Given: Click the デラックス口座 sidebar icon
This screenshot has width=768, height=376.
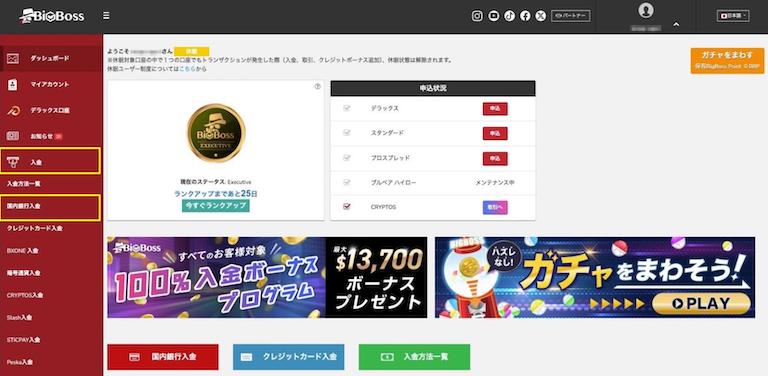Looking at the screenshot, I should pyautogui.click(x=13, y=111).
